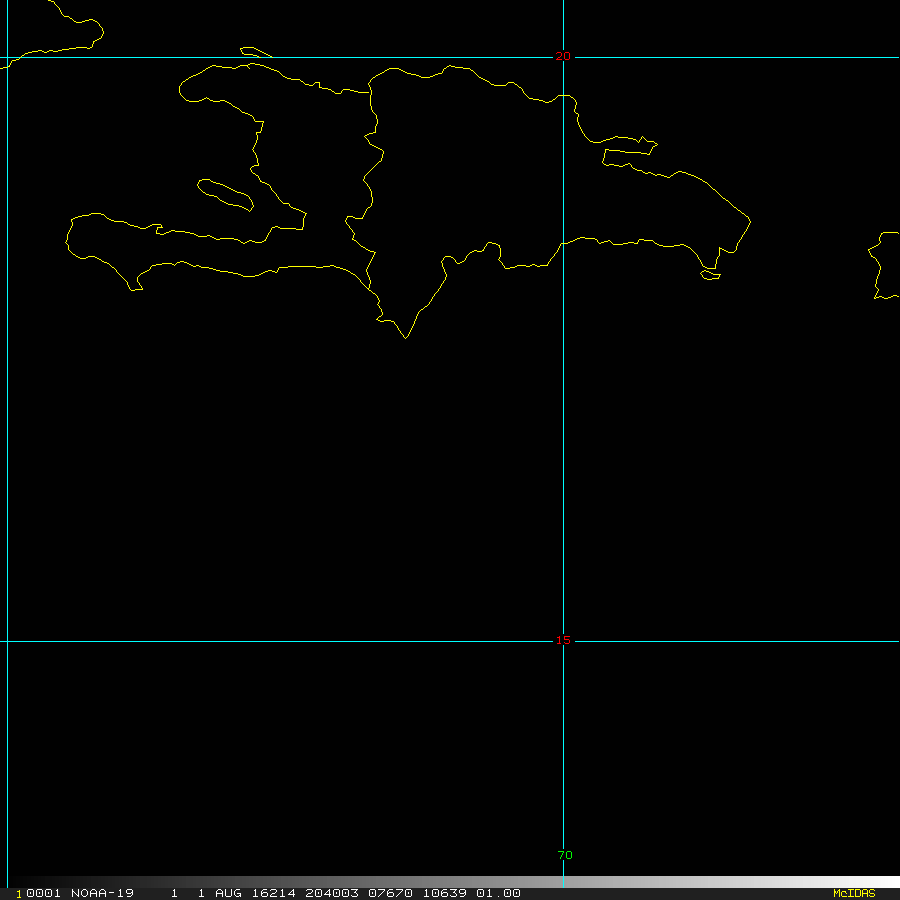Click the AUG date text in status bar
Viewport: 900px width, 900px height.
[227, 893]
